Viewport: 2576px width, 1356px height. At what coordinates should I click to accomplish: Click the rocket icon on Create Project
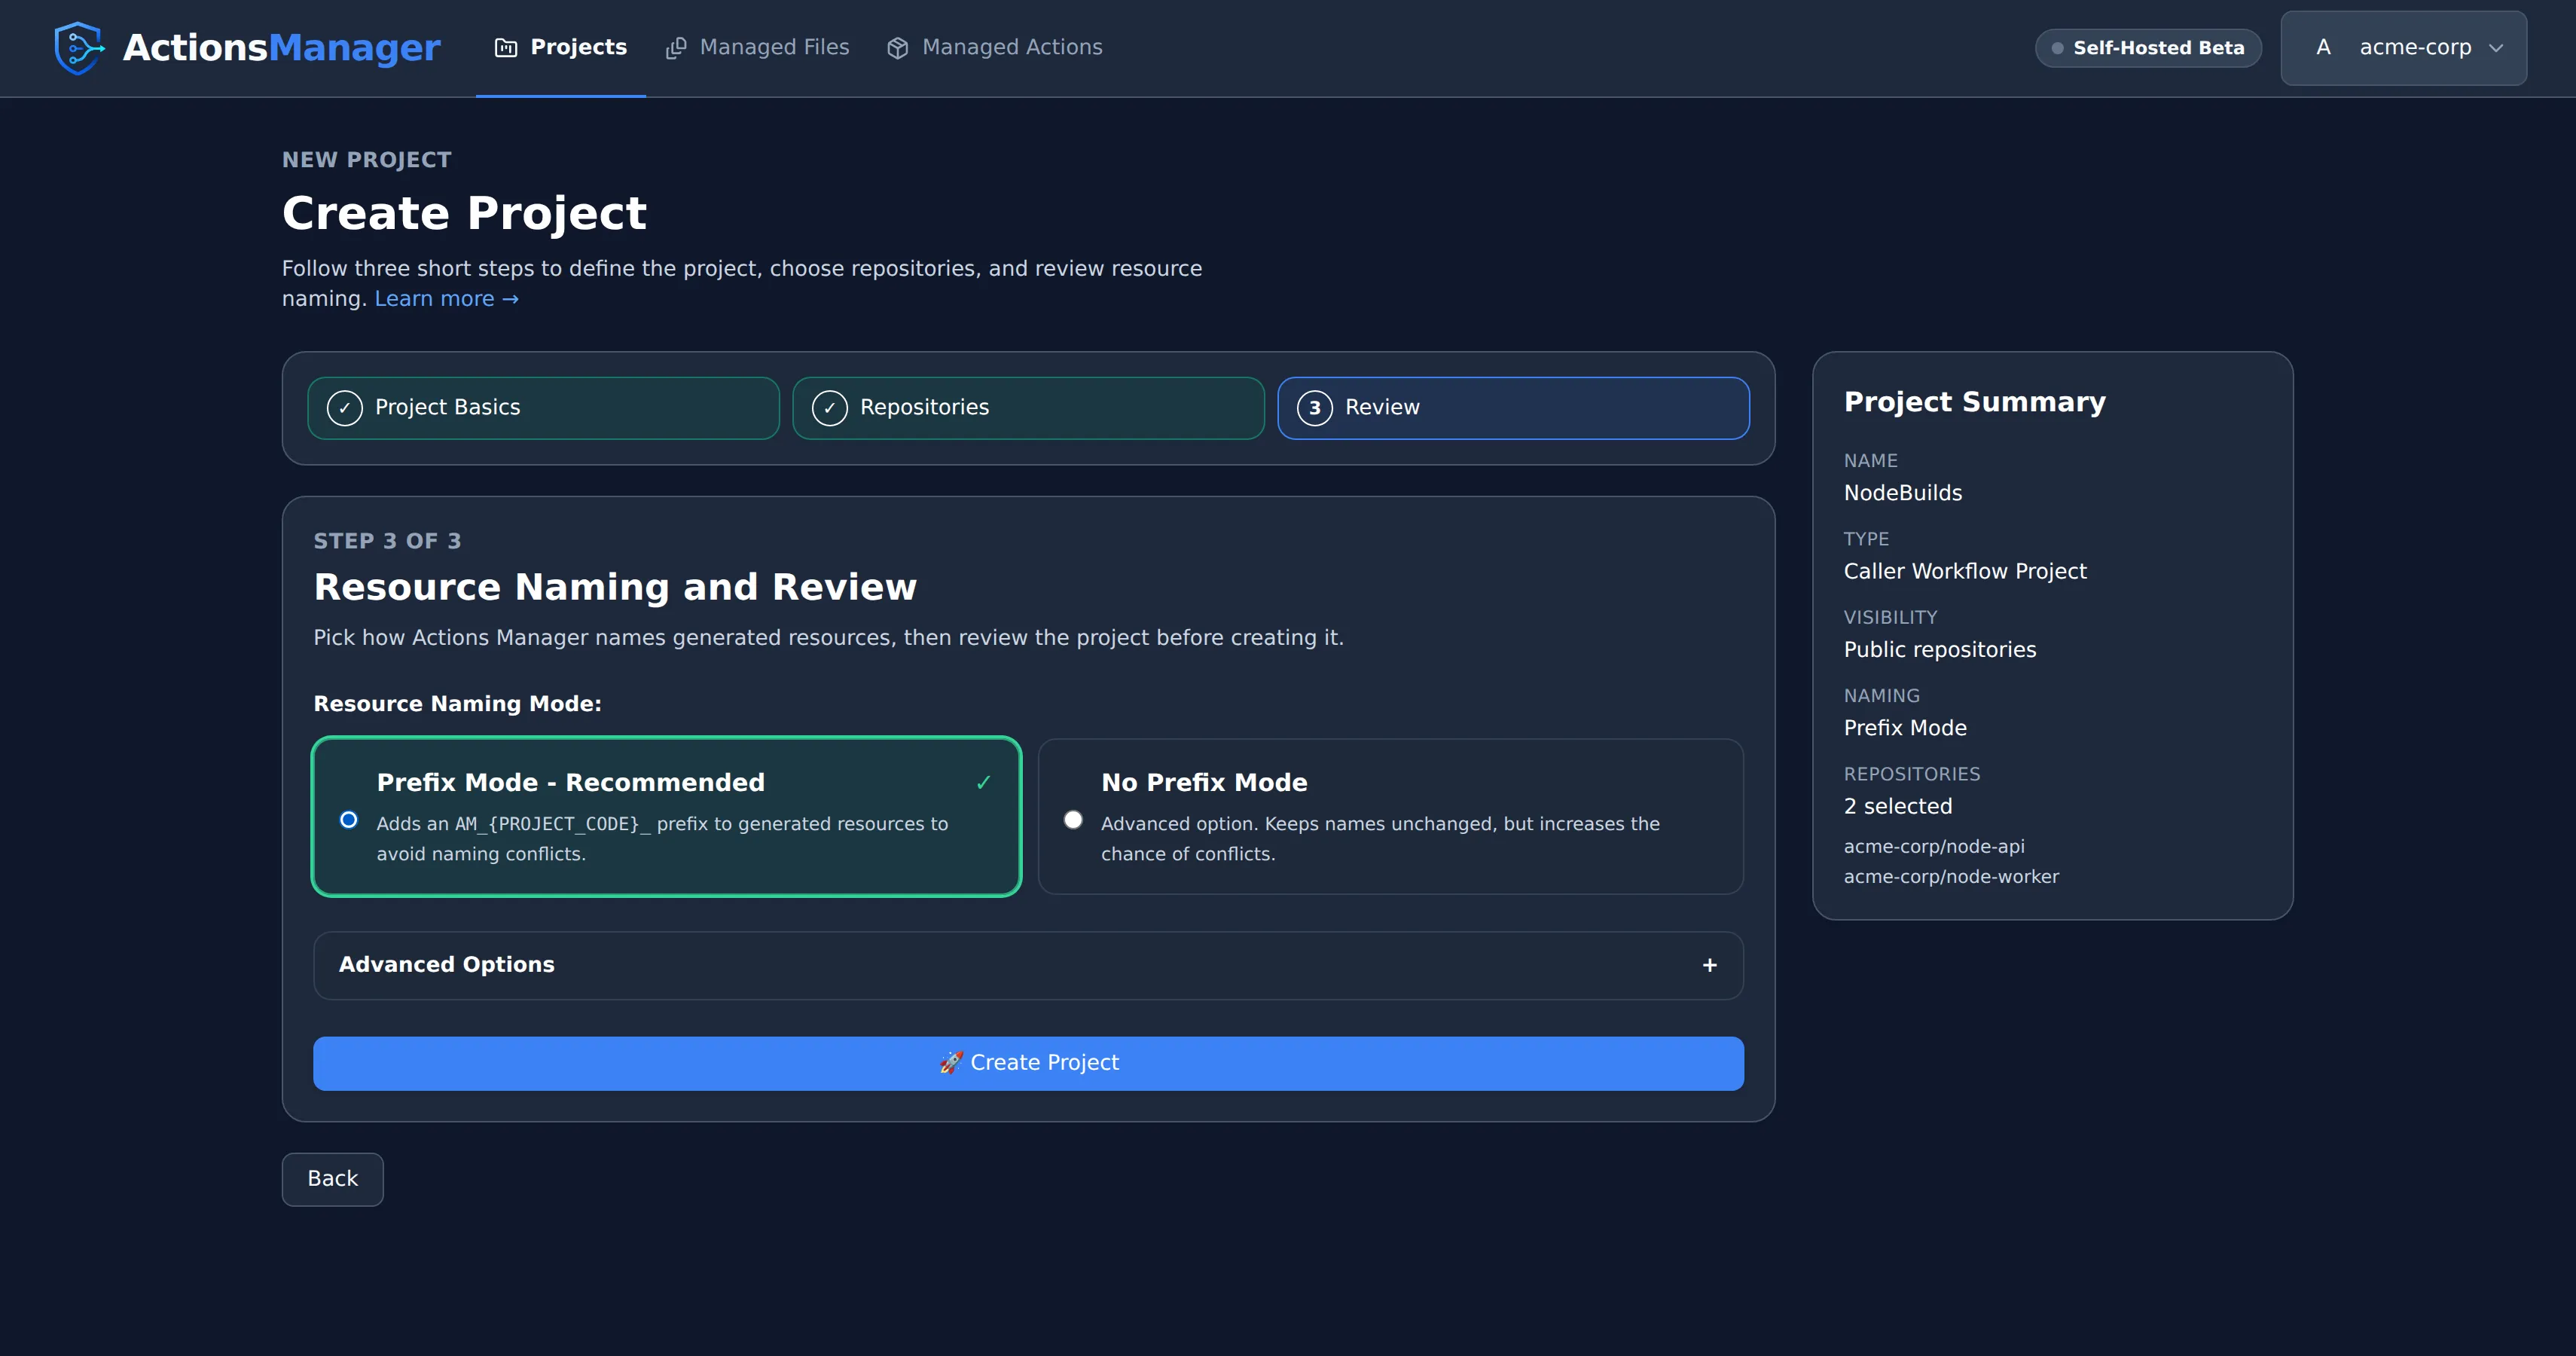[x=951, y=1062]
